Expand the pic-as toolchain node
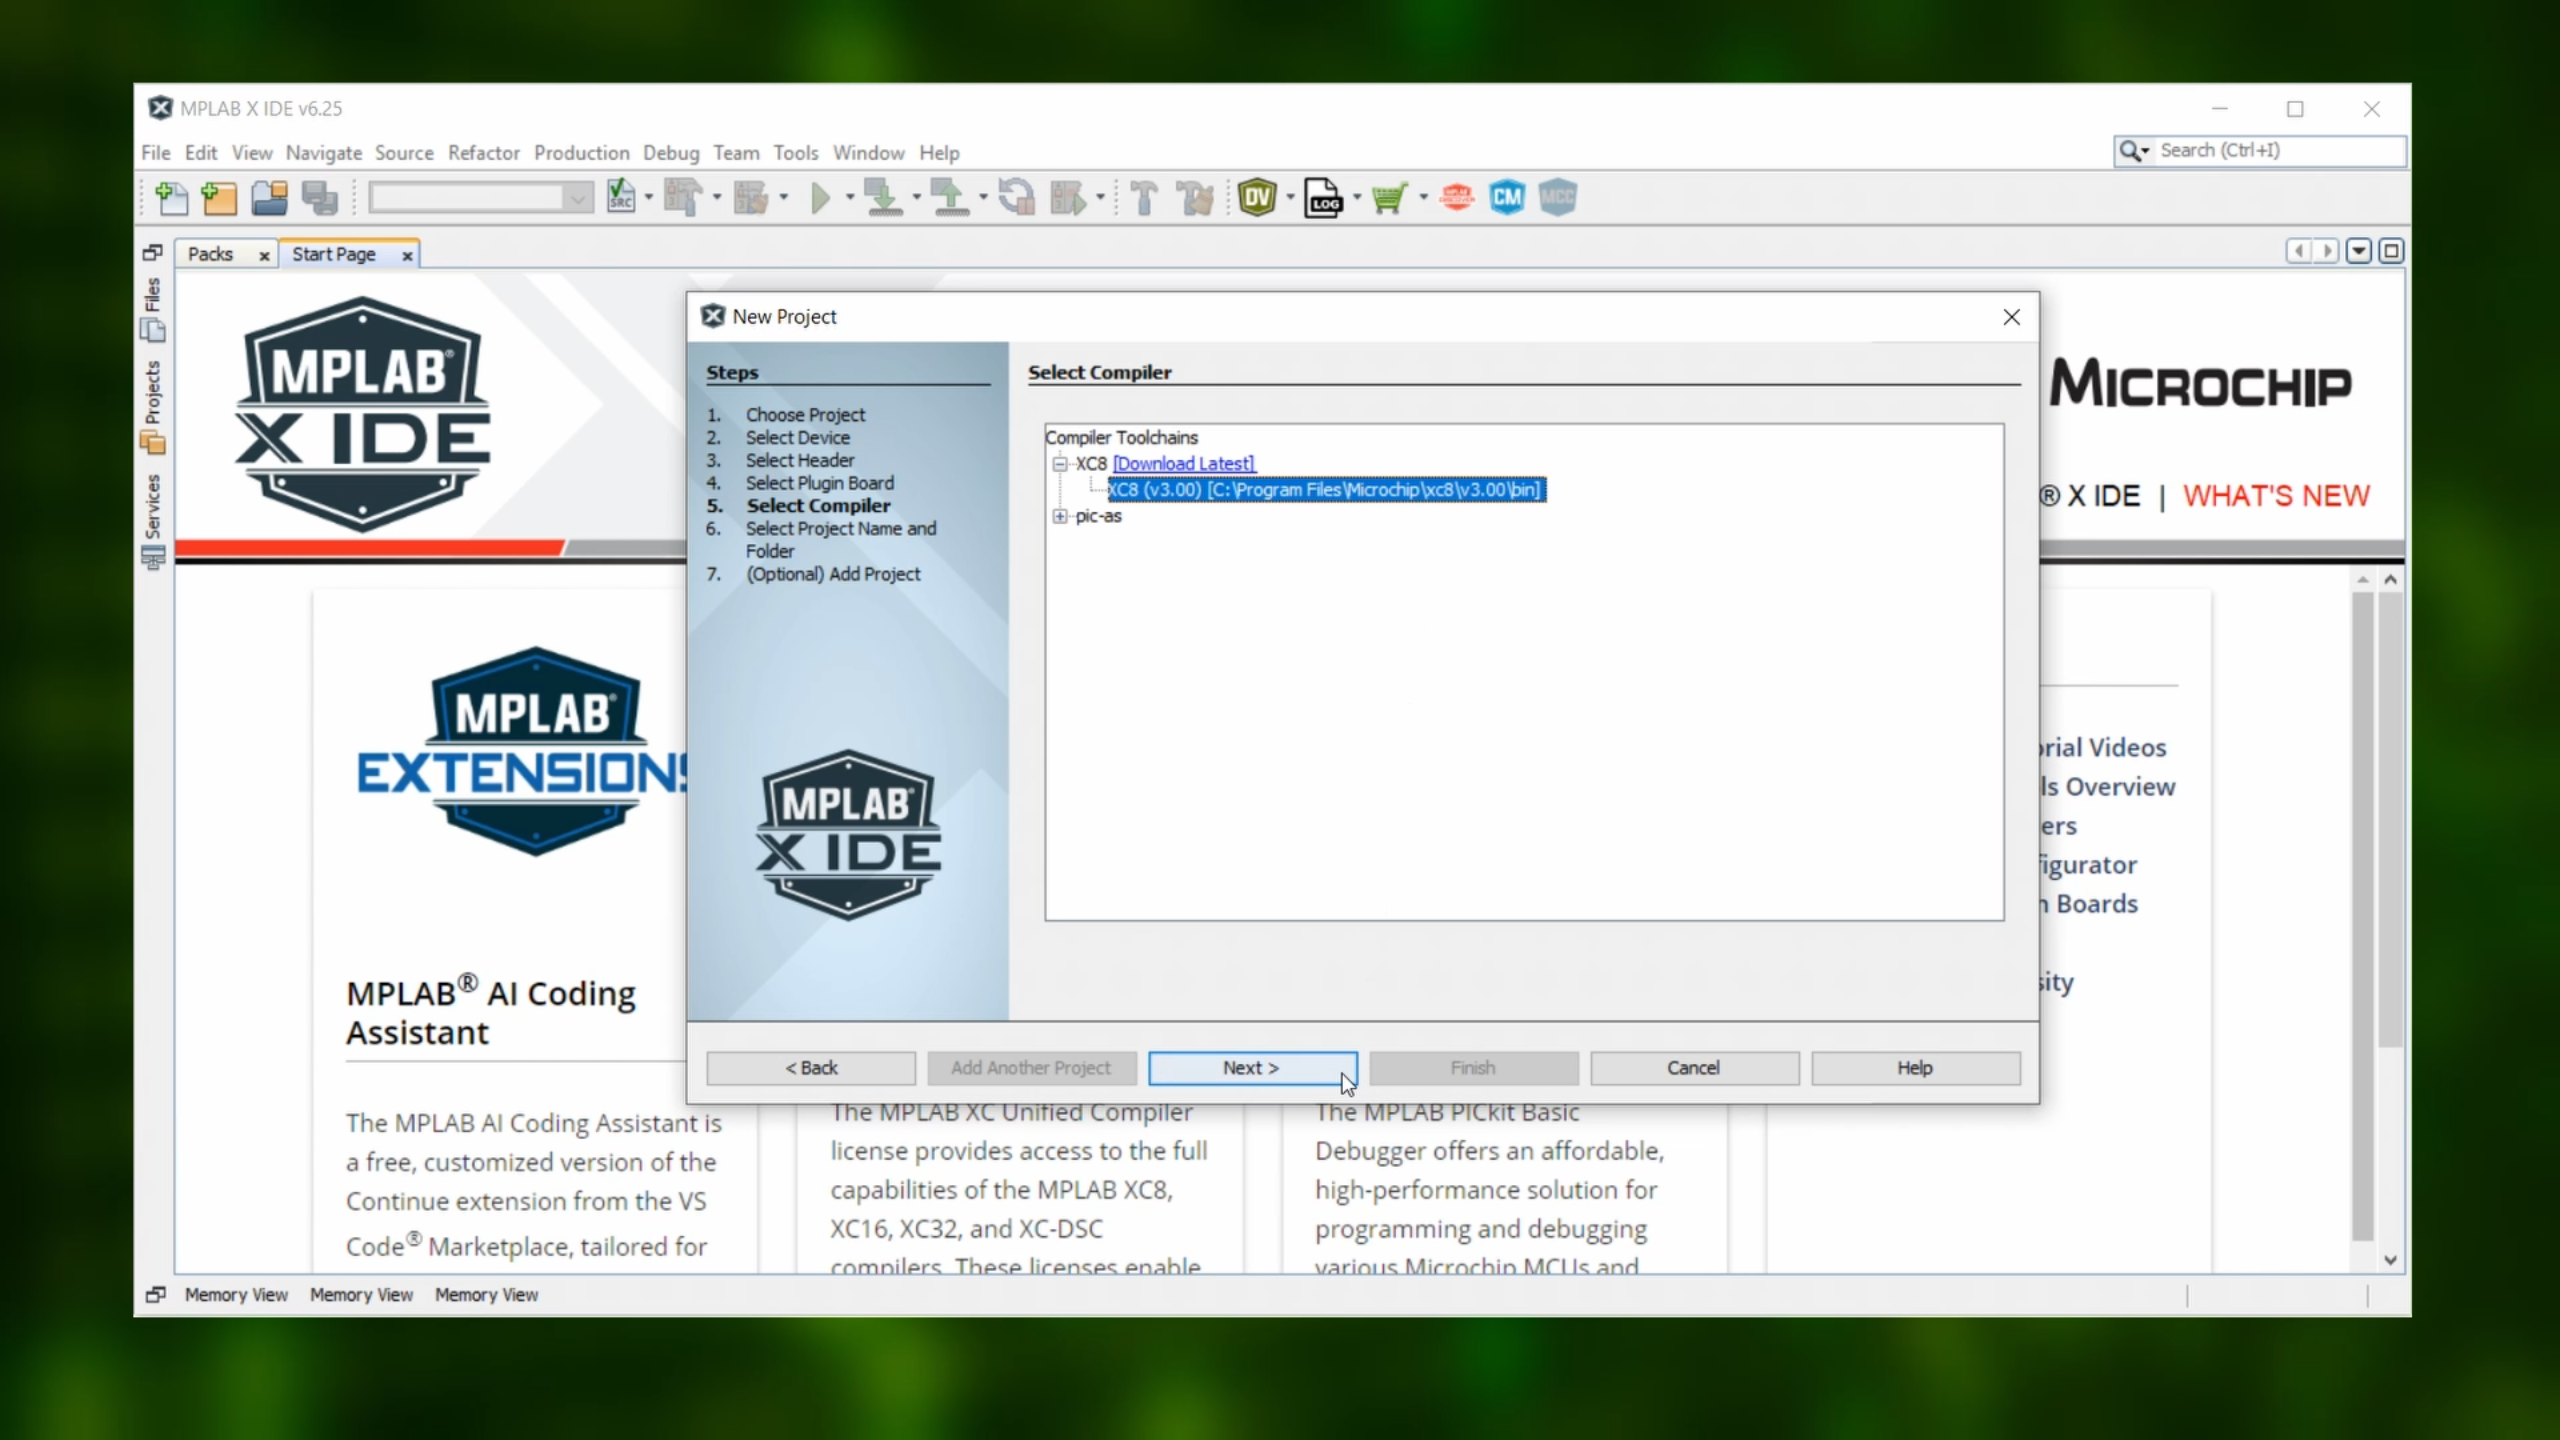The width and height of the screenshot is (2560, 1440). pos(1059,516)
